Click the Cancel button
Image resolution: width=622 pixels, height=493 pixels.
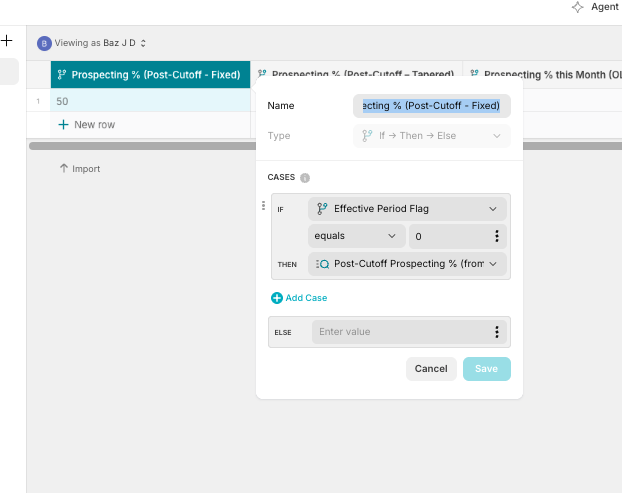point(431,369)
